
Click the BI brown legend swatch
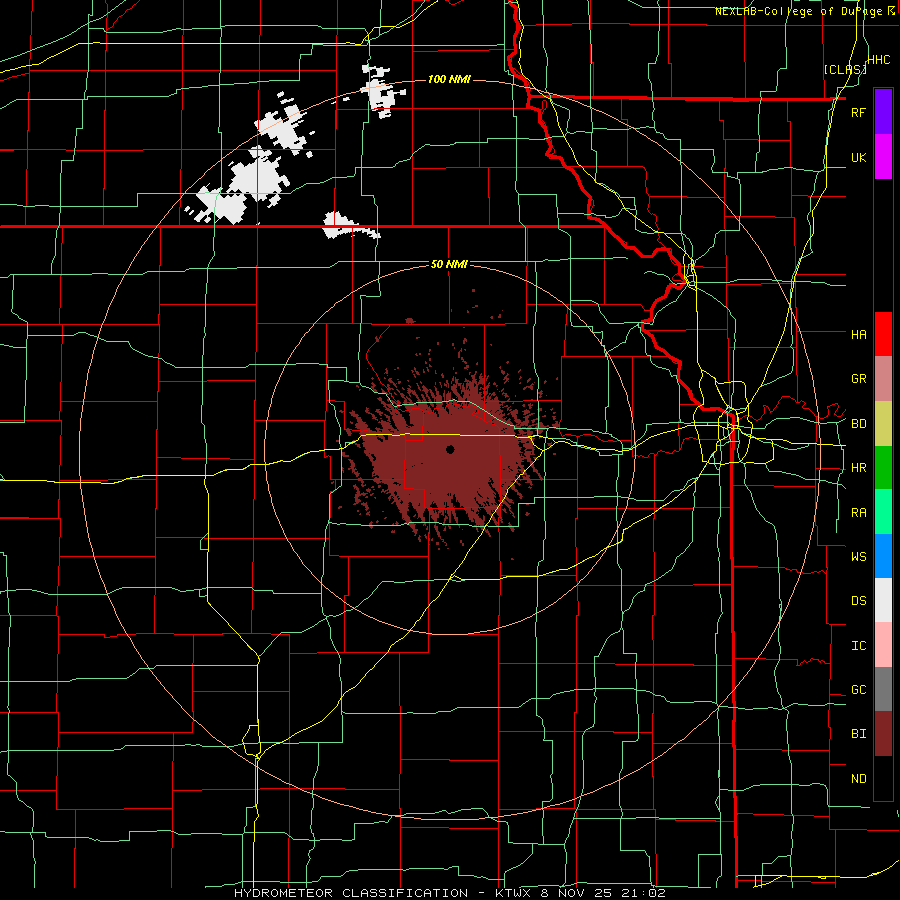(883, 734)
